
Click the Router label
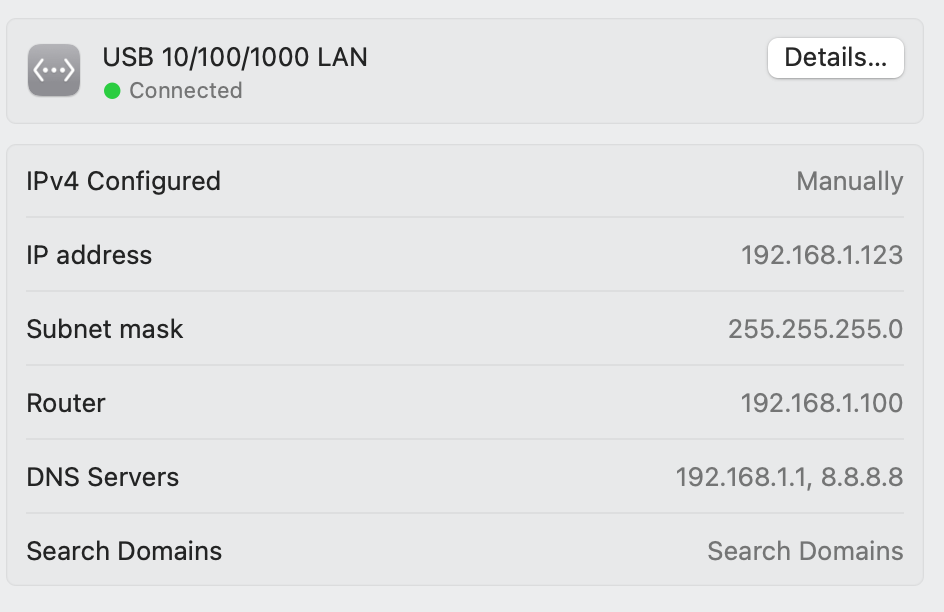click(66, 403)
